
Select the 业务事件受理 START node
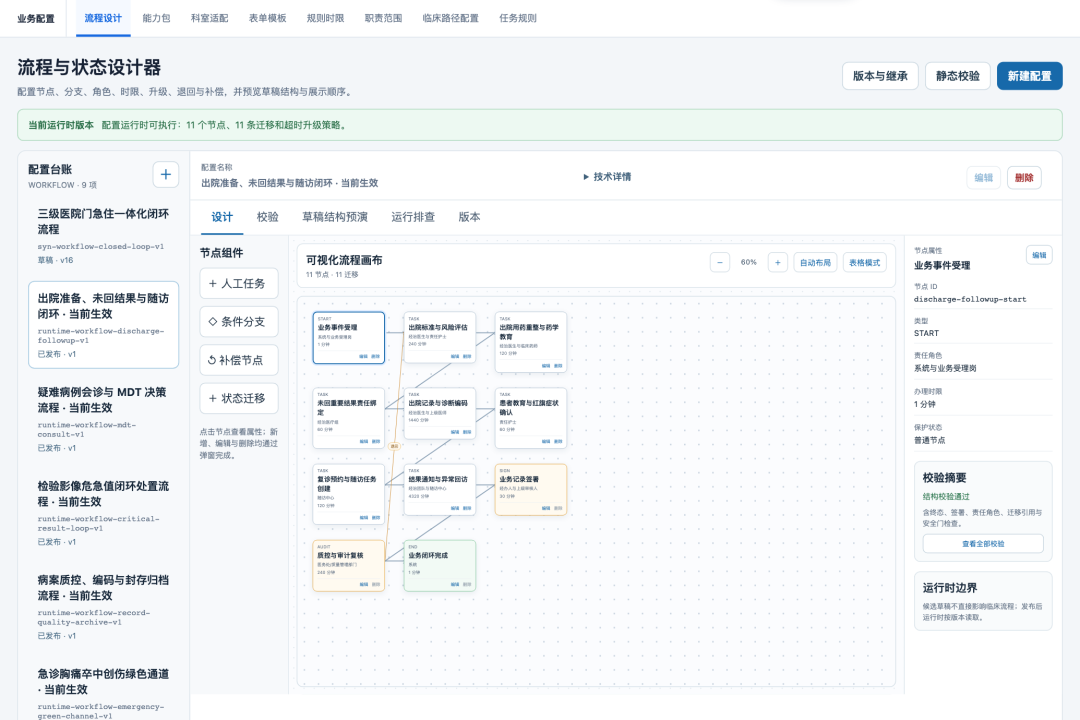click(x=349, y=338)
